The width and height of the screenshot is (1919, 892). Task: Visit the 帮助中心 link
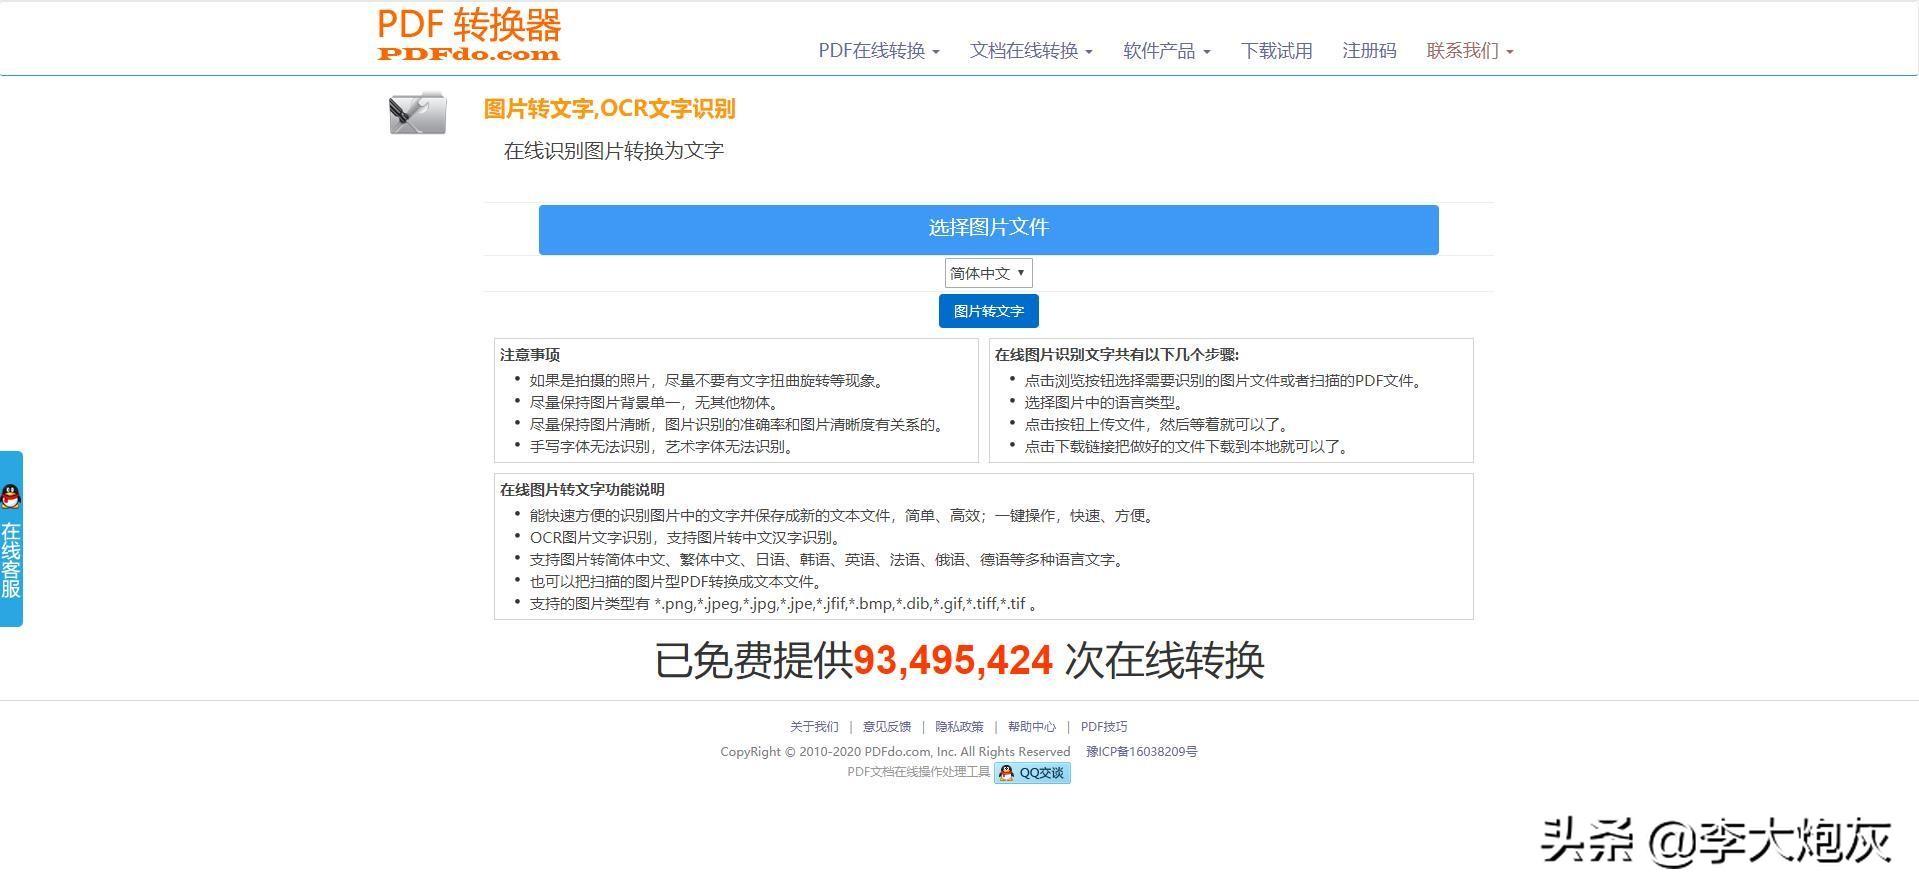coord(1031,727)
